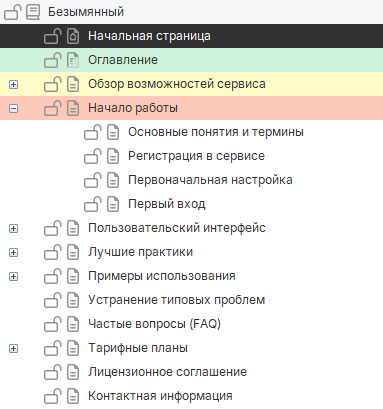
Task: Click the lock icon of Обзор возможностей сервиса
Action: coord(53,84)
